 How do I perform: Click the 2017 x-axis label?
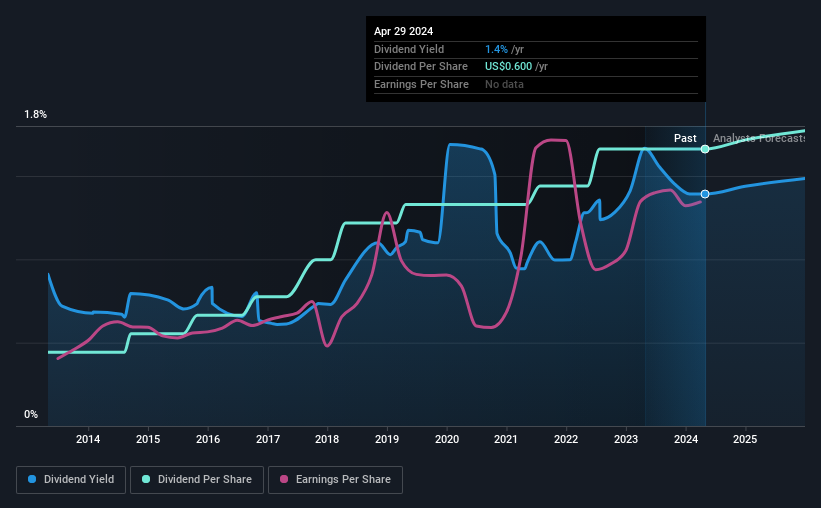(x=268, y=439)
